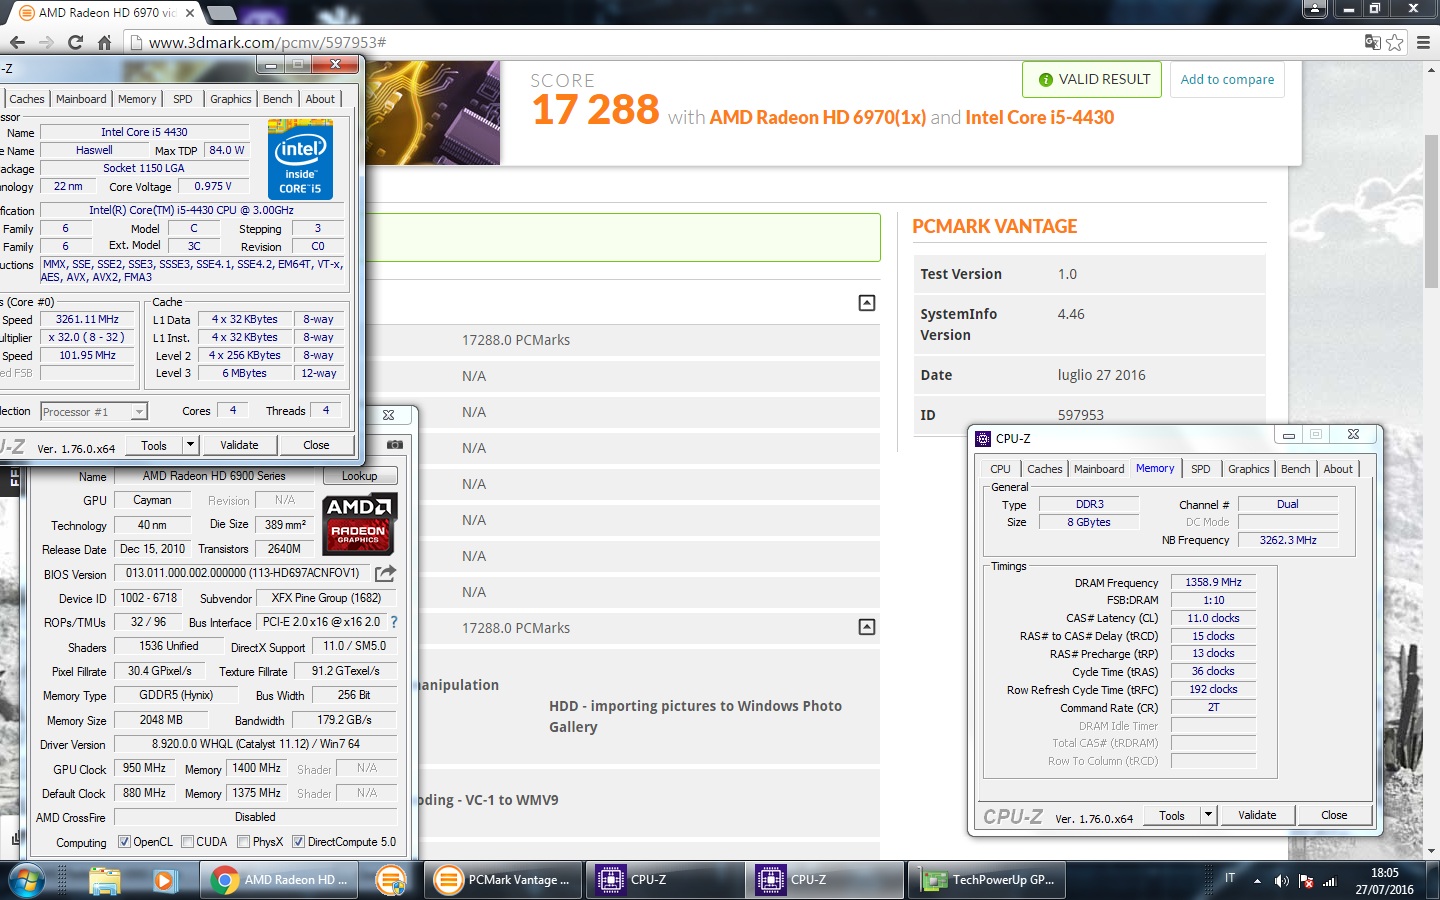The height and width of the screenshot is (900, 1440).
Task: Select About tab in right CPU-Z window
Action: point(1338,469)
